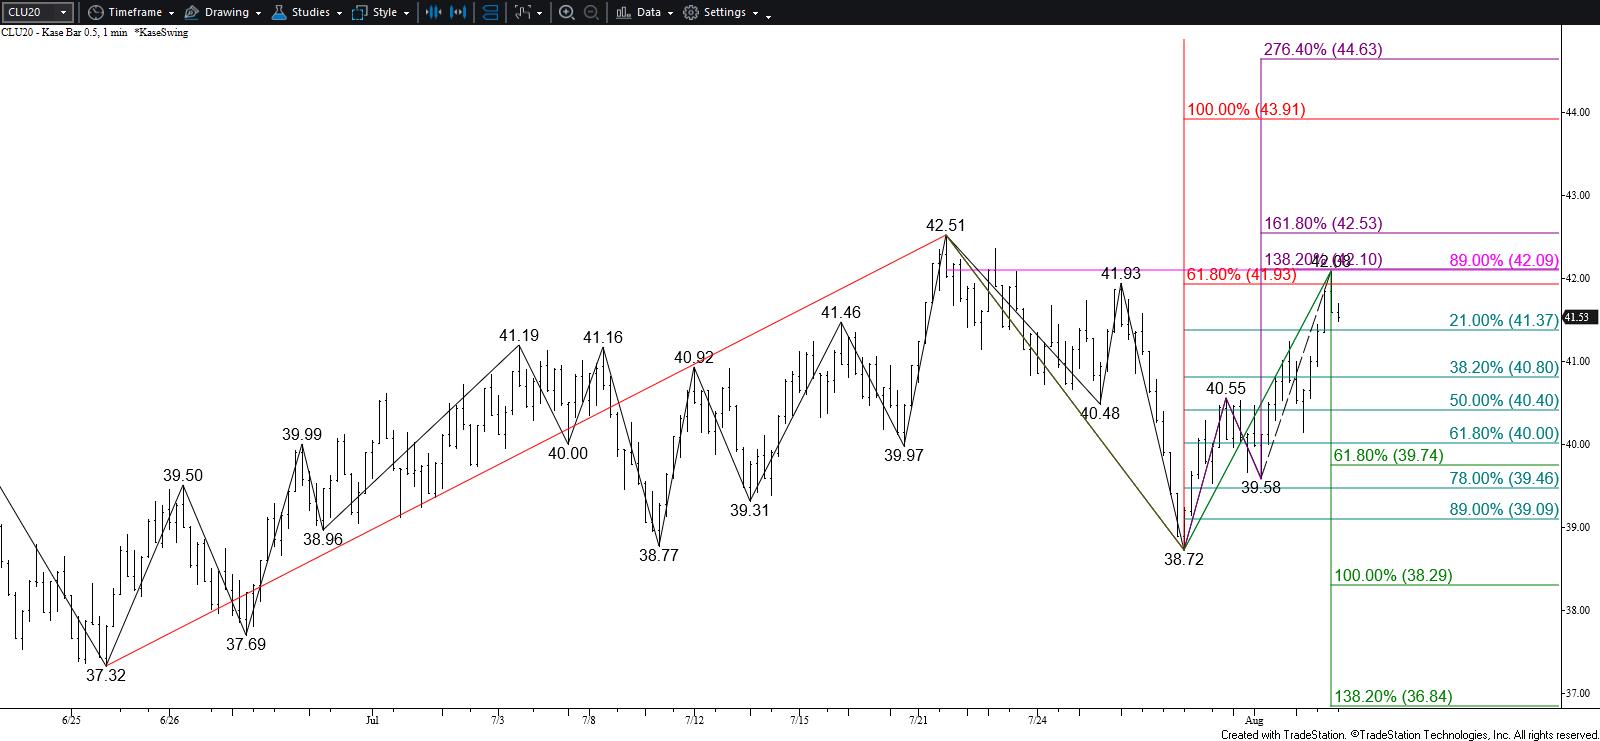
Task: Open the Studies menu
Action: pyautogui.click(x=311, y=12)
